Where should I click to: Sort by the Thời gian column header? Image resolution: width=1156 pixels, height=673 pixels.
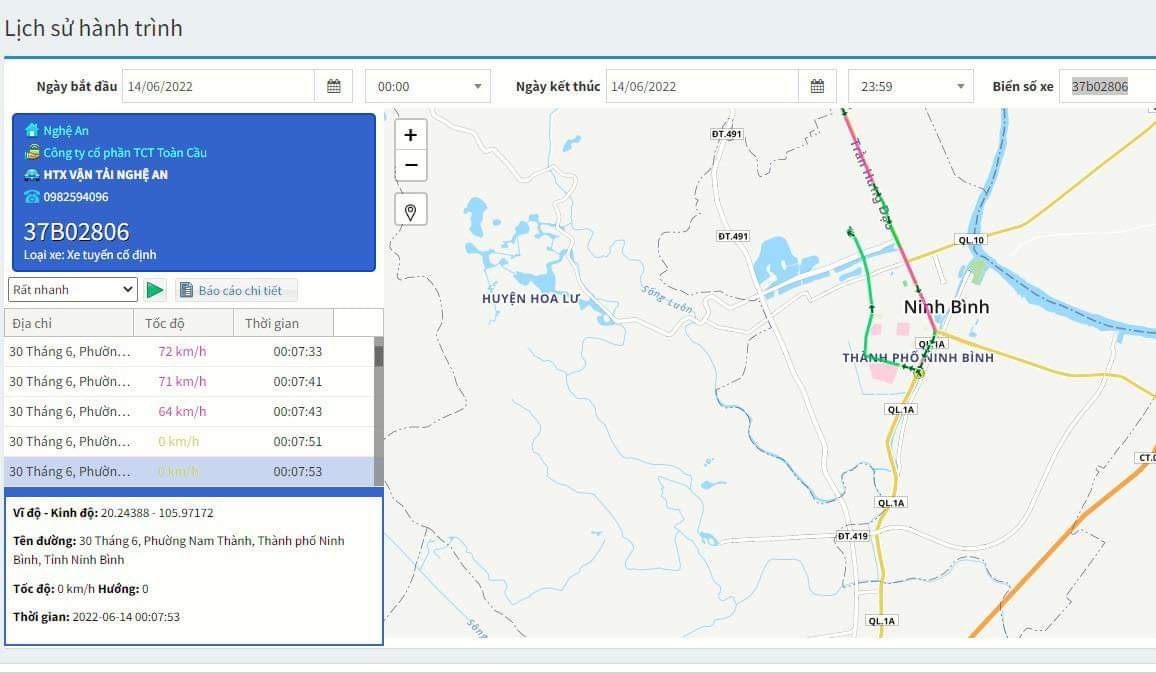pos(284,323)
